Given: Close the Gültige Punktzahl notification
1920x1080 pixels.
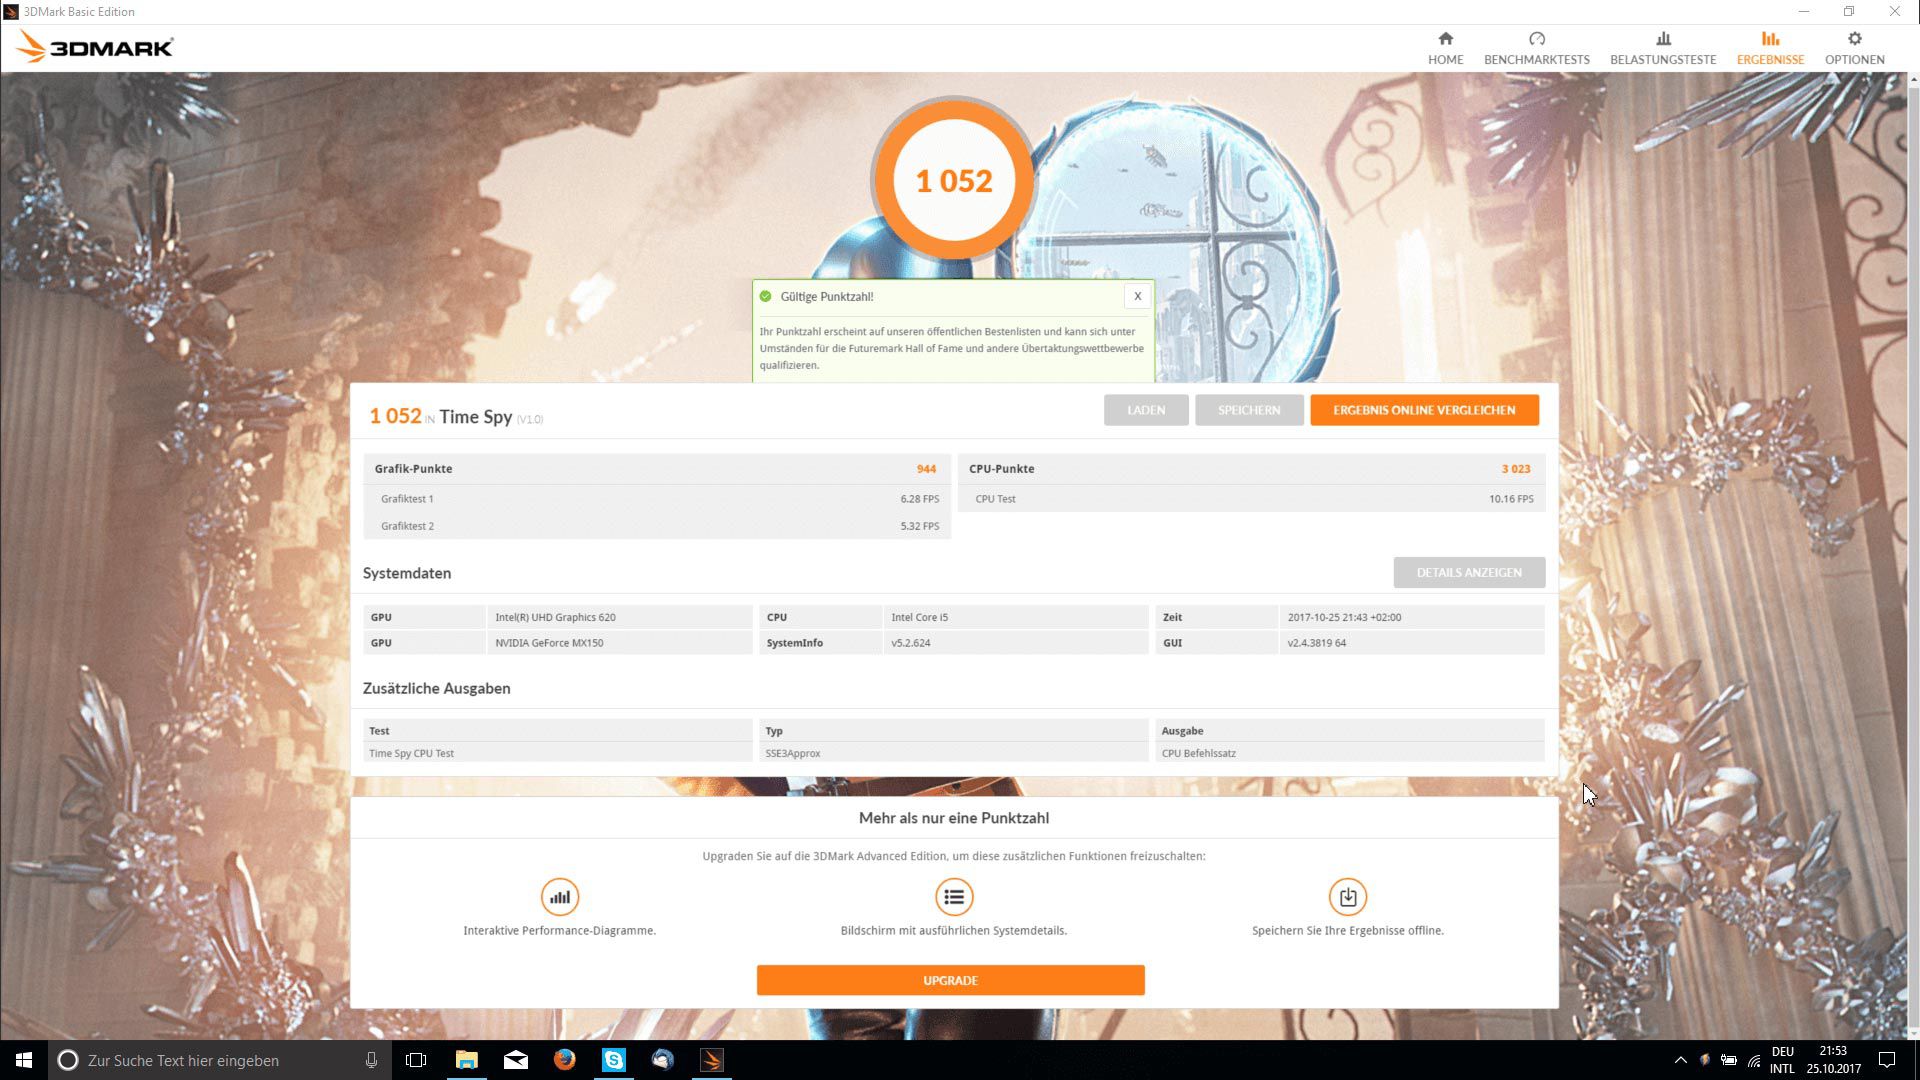Looking at the screenshot, I should 1137,296.
